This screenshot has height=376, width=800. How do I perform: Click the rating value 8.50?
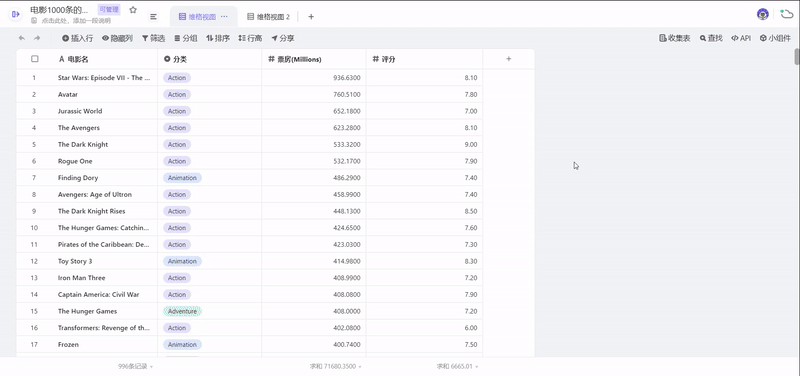[470, 211]
